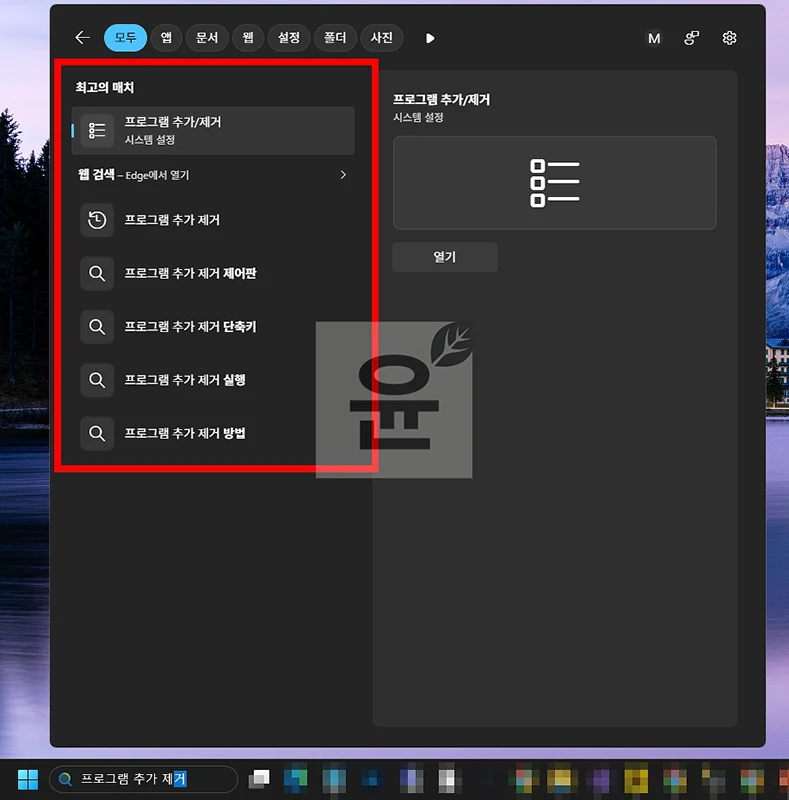
Task: Show more filters with the play arrow
Action: click(430, 38)
